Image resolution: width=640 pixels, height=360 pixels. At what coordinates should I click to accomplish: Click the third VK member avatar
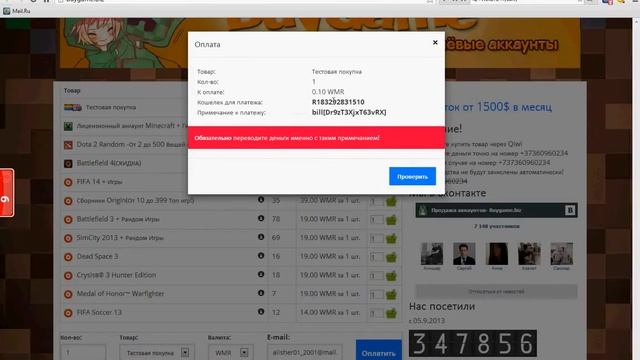(497, 254)
